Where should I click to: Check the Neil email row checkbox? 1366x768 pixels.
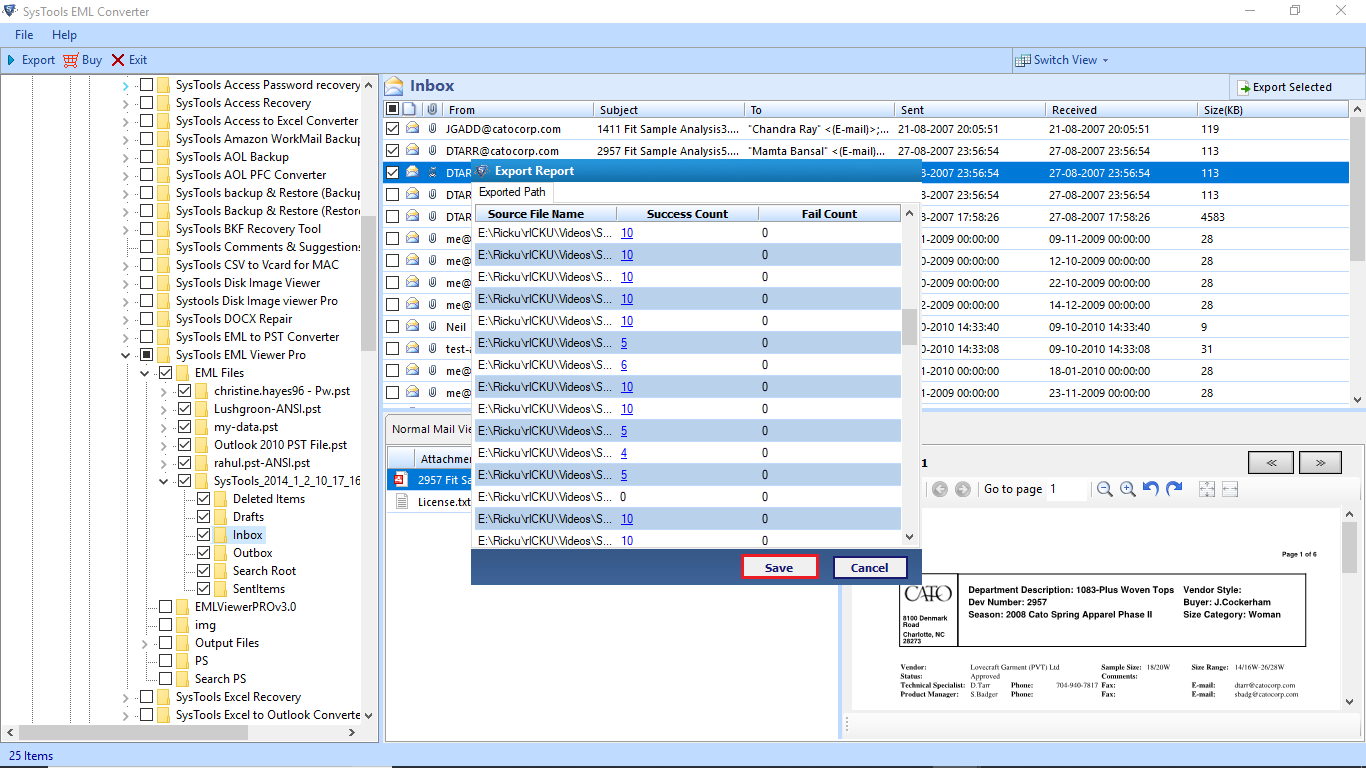[x=392, y=327]
